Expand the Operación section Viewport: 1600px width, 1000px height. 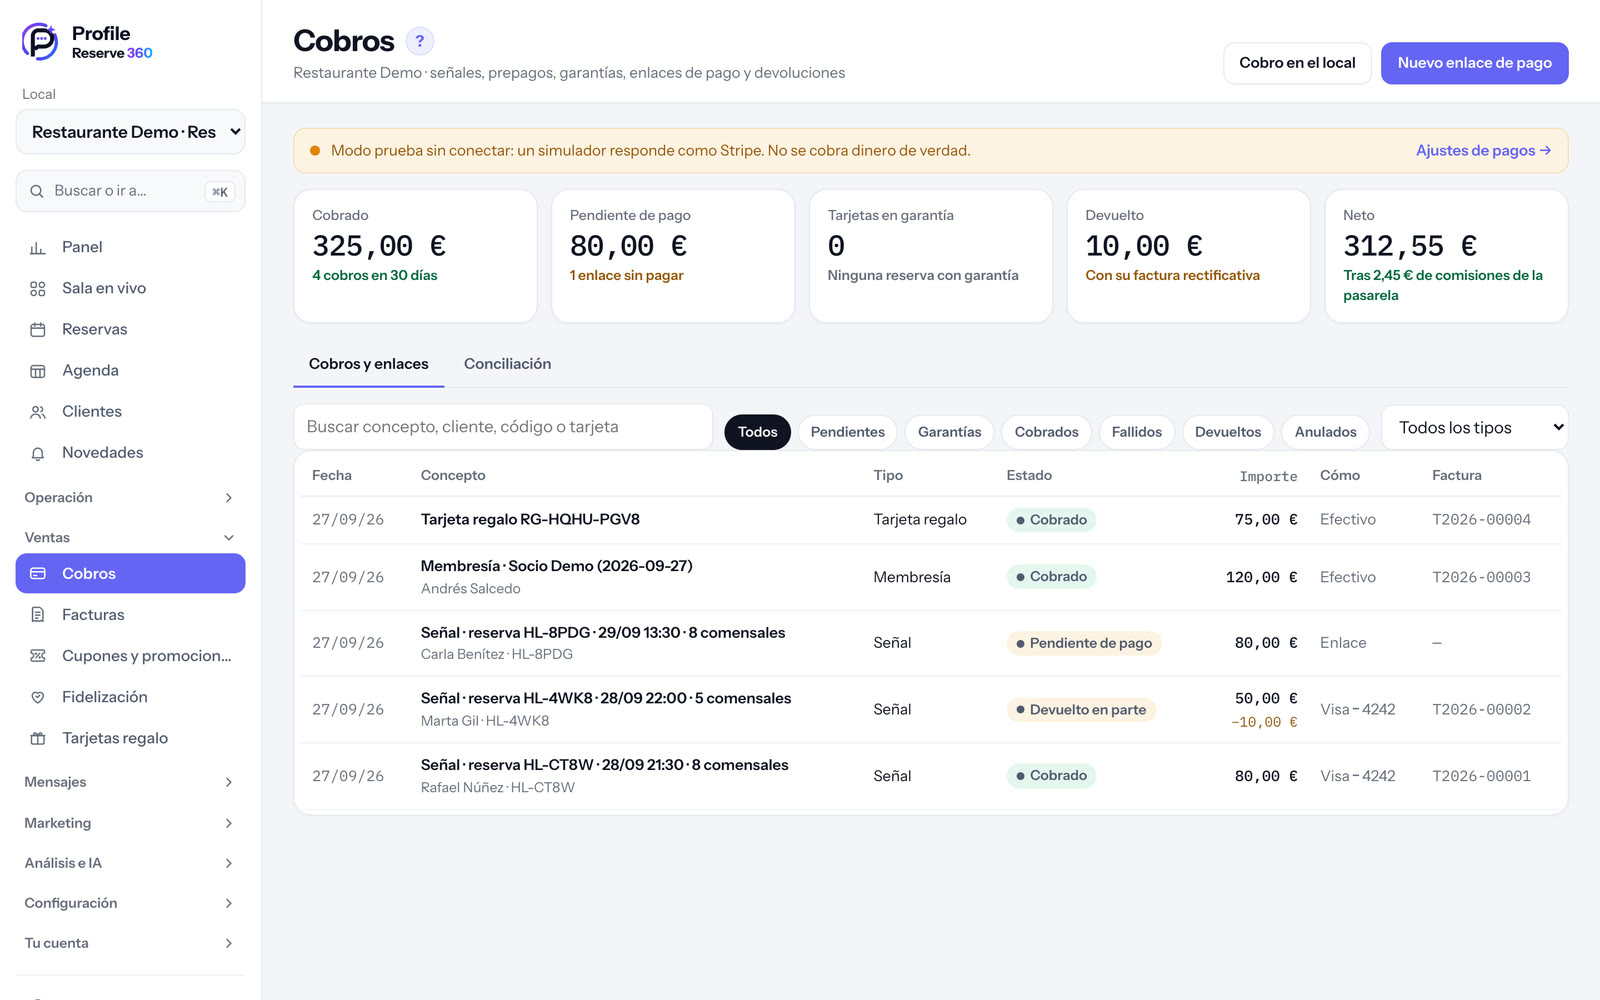pos(130,497)
